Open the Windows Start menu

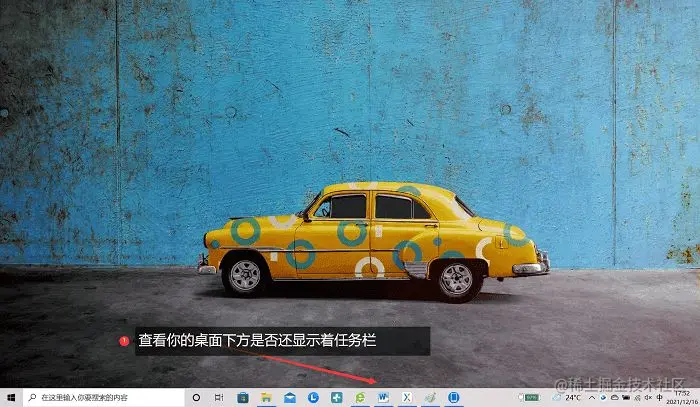[x=11, y=397]
